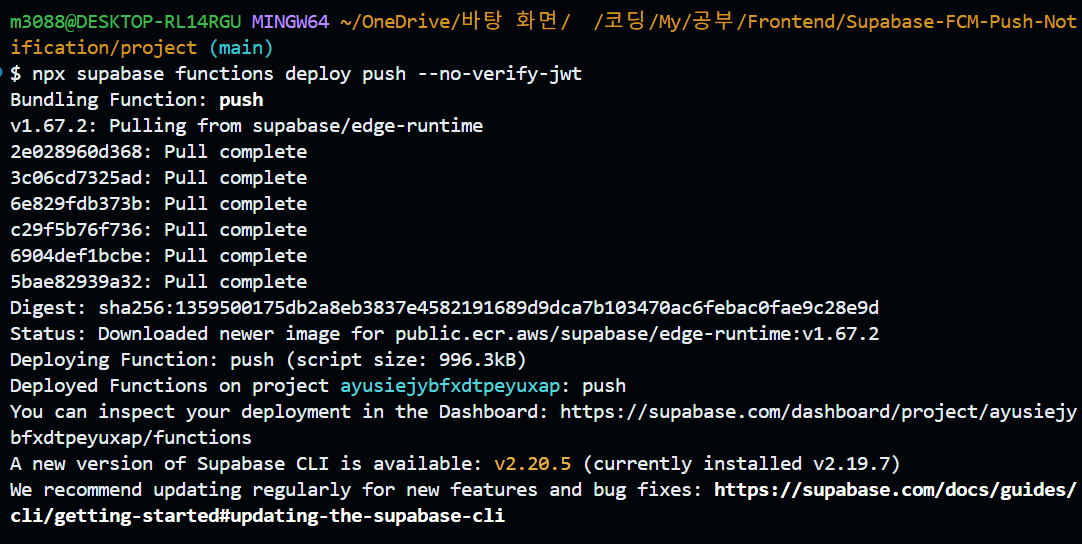The width and height of the screenshot is (1082, 544).
Task: Click the sha256 digest value
Action: click(x=489, y=307)
